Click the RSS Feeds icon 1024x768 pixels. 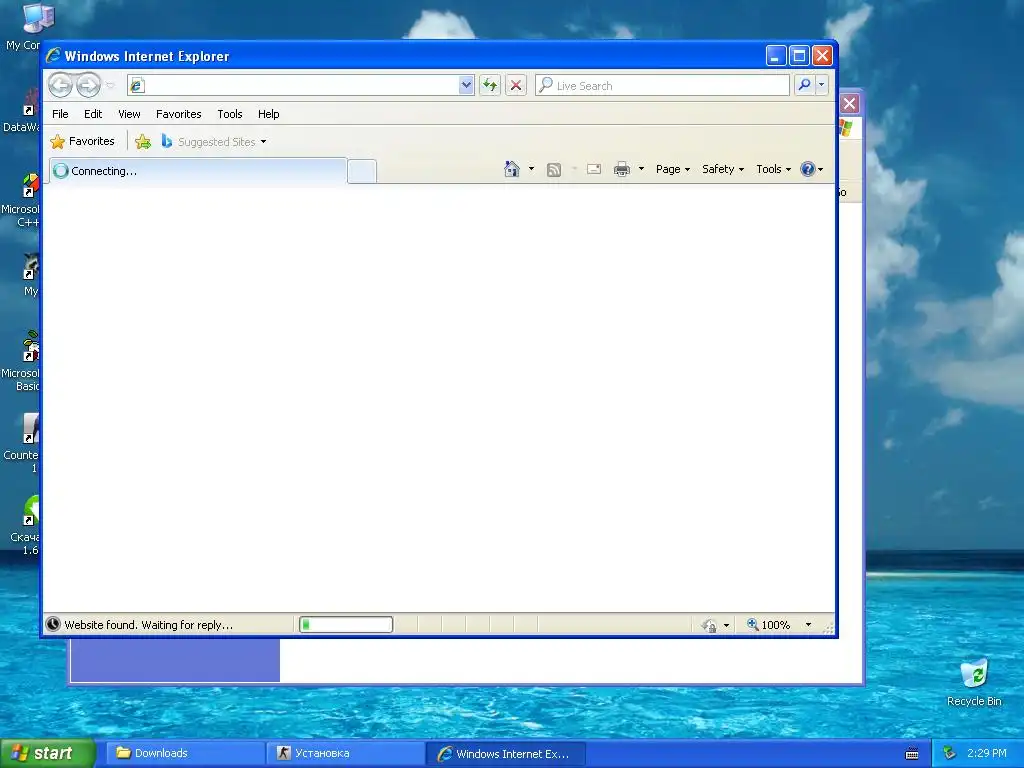pyautogui.click(x=554, y=170)
